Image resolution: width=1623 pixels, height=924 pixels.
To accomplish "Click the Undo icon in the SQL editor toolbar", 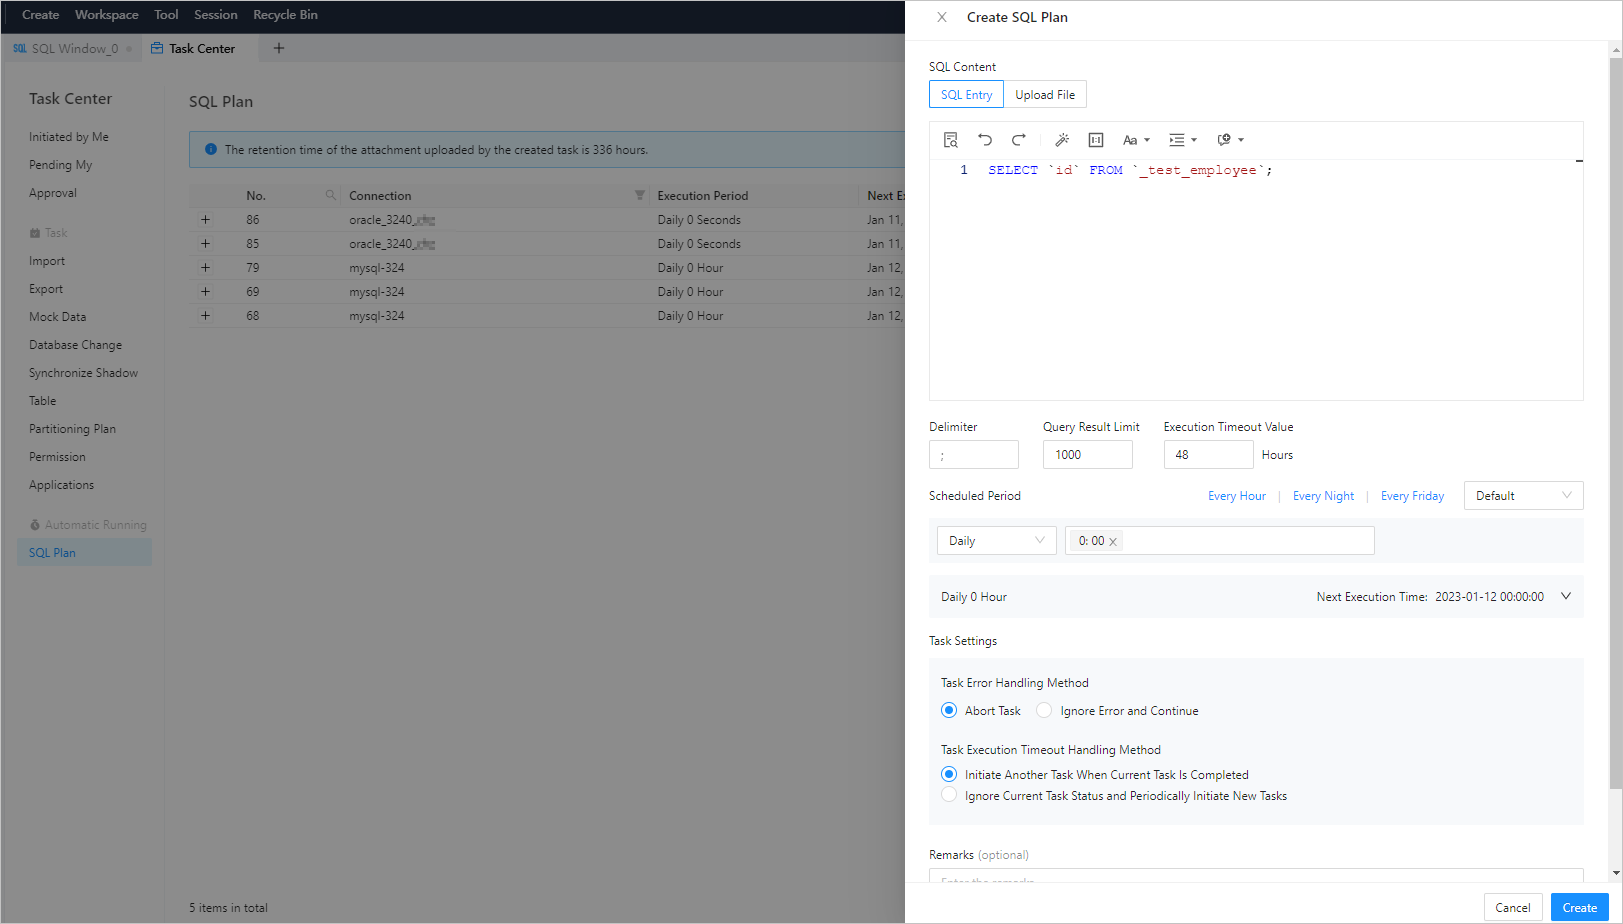I will coord(985,139).
